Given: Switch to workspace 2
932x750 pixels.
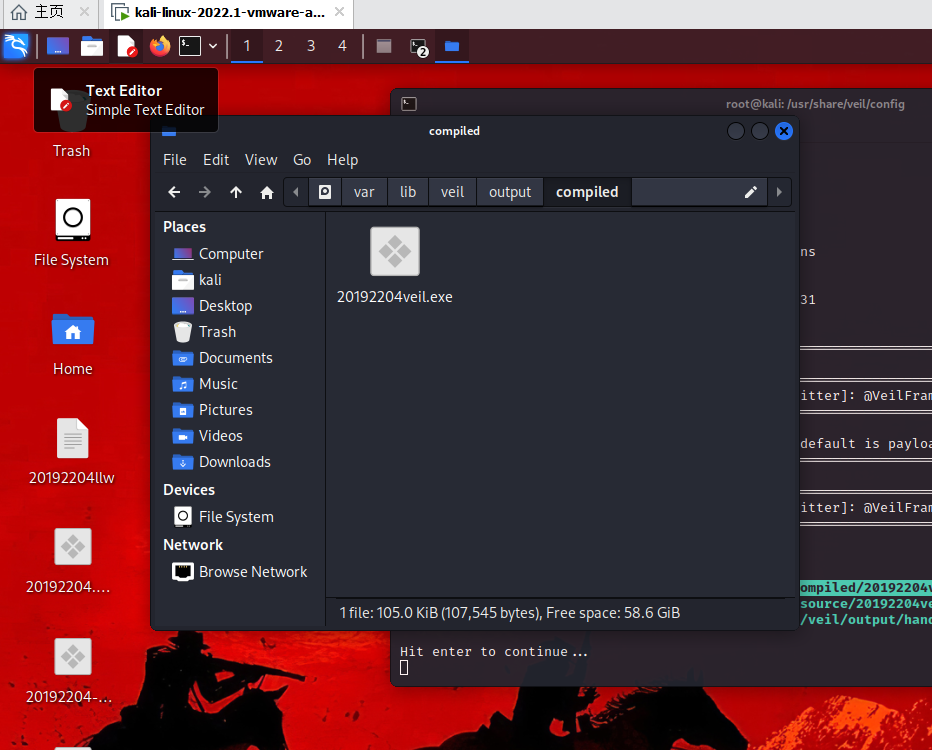Looking at the screenshot, I should coord(279,46).
